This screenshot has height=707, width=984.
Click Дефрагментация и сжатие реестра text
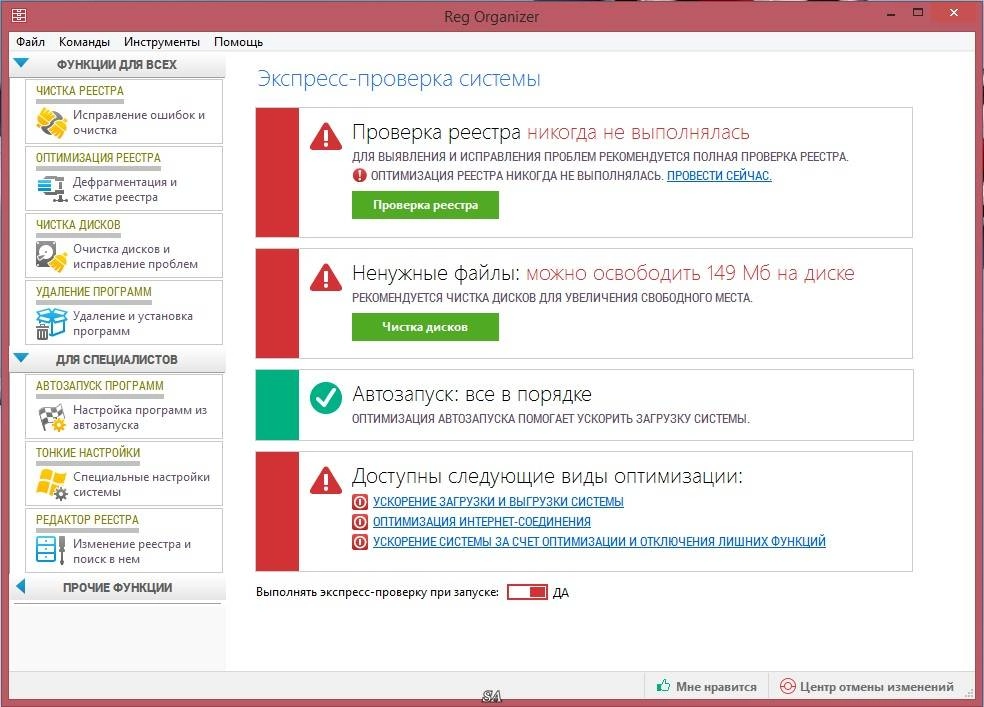(125, 189)
